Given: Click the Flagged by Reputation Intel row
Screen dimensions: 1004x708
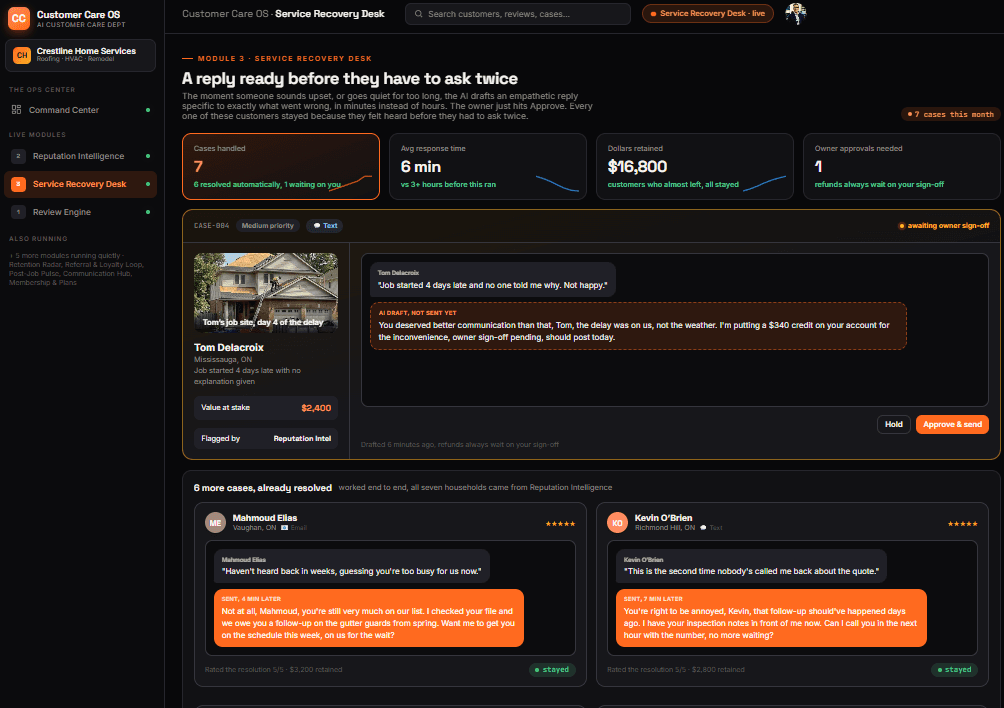Looking at the screenshot, I should click(266, 438).
